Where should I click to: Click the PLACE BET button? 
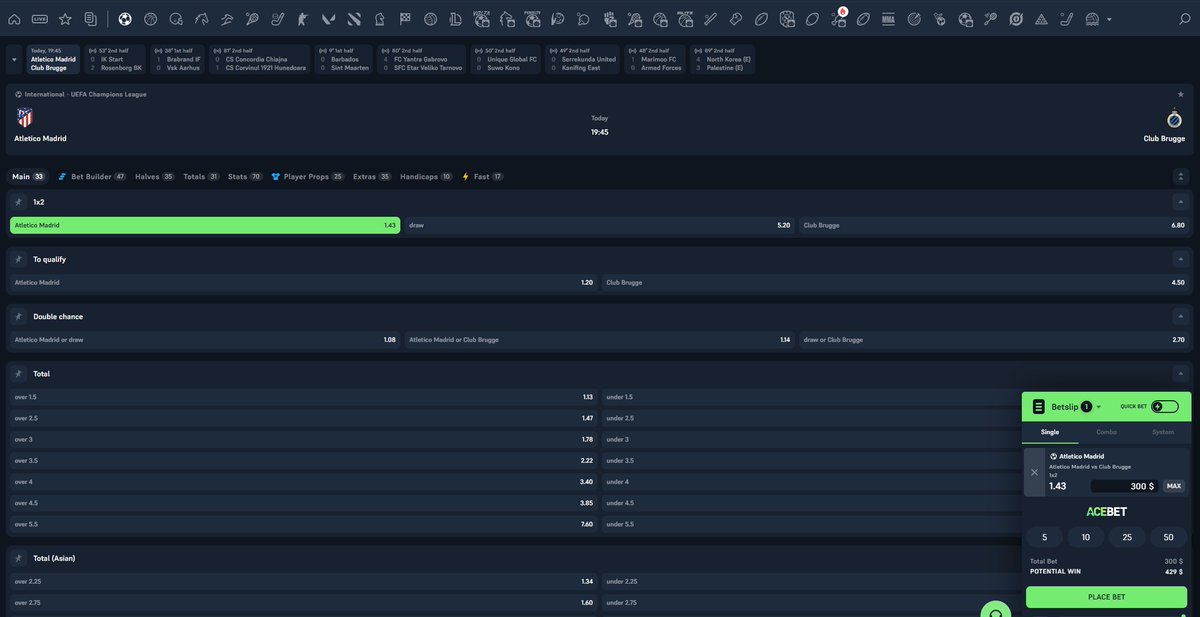pos(1106,597)
